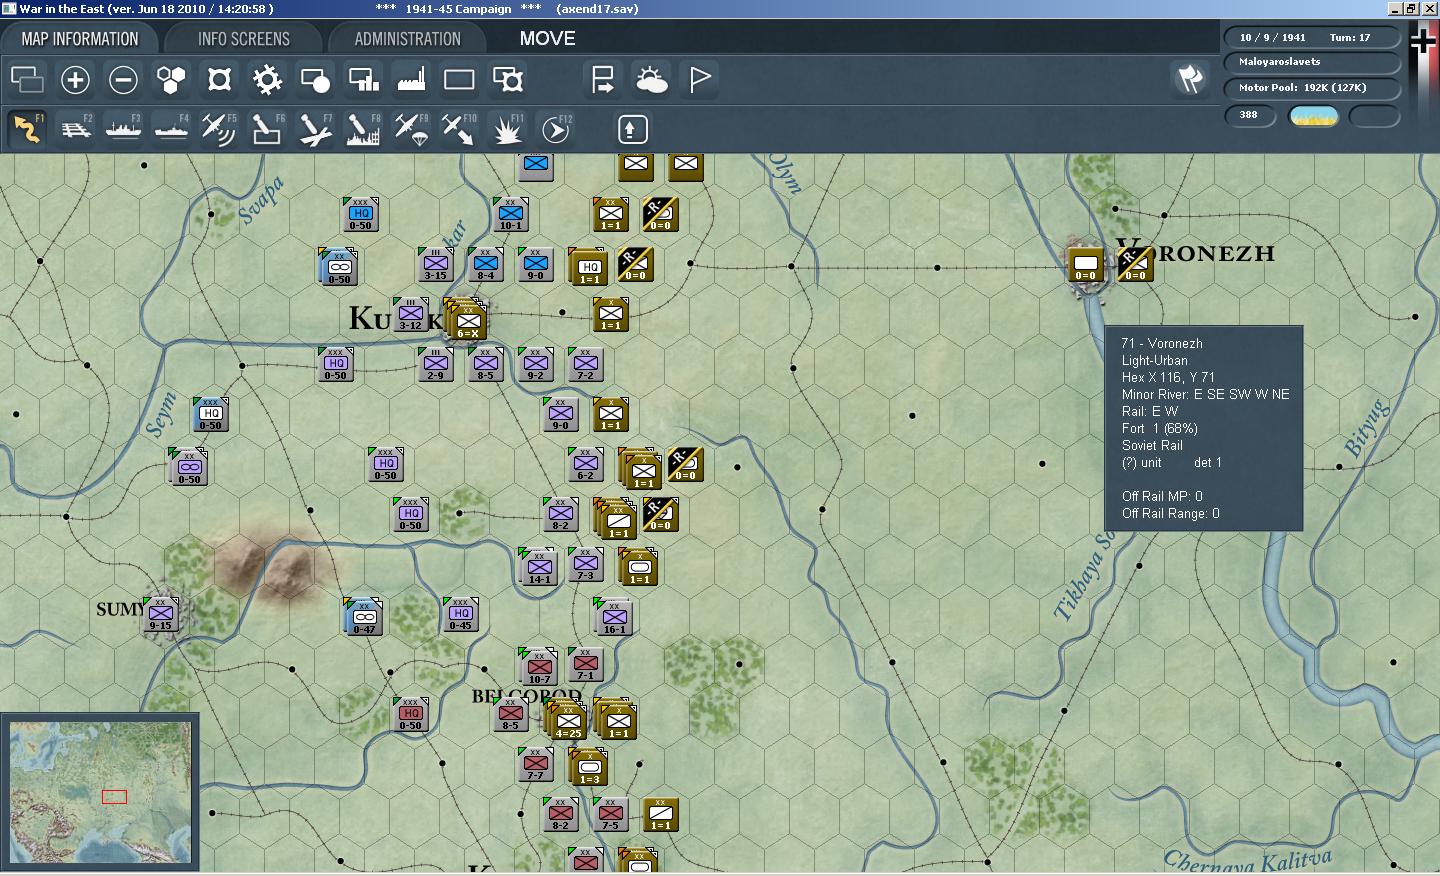Click the zoom out minus icon

123,80
